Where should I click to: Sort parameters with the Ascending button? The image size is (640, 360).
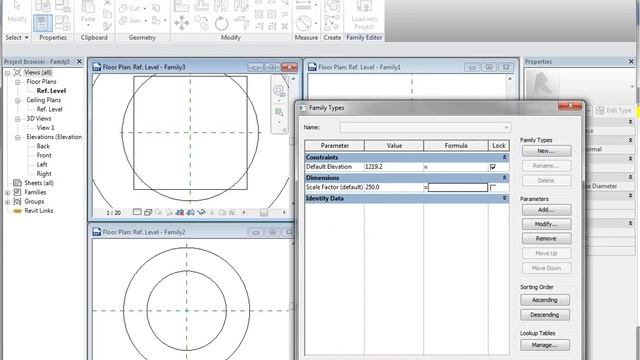pyautogui.click(x=544, y=300)
